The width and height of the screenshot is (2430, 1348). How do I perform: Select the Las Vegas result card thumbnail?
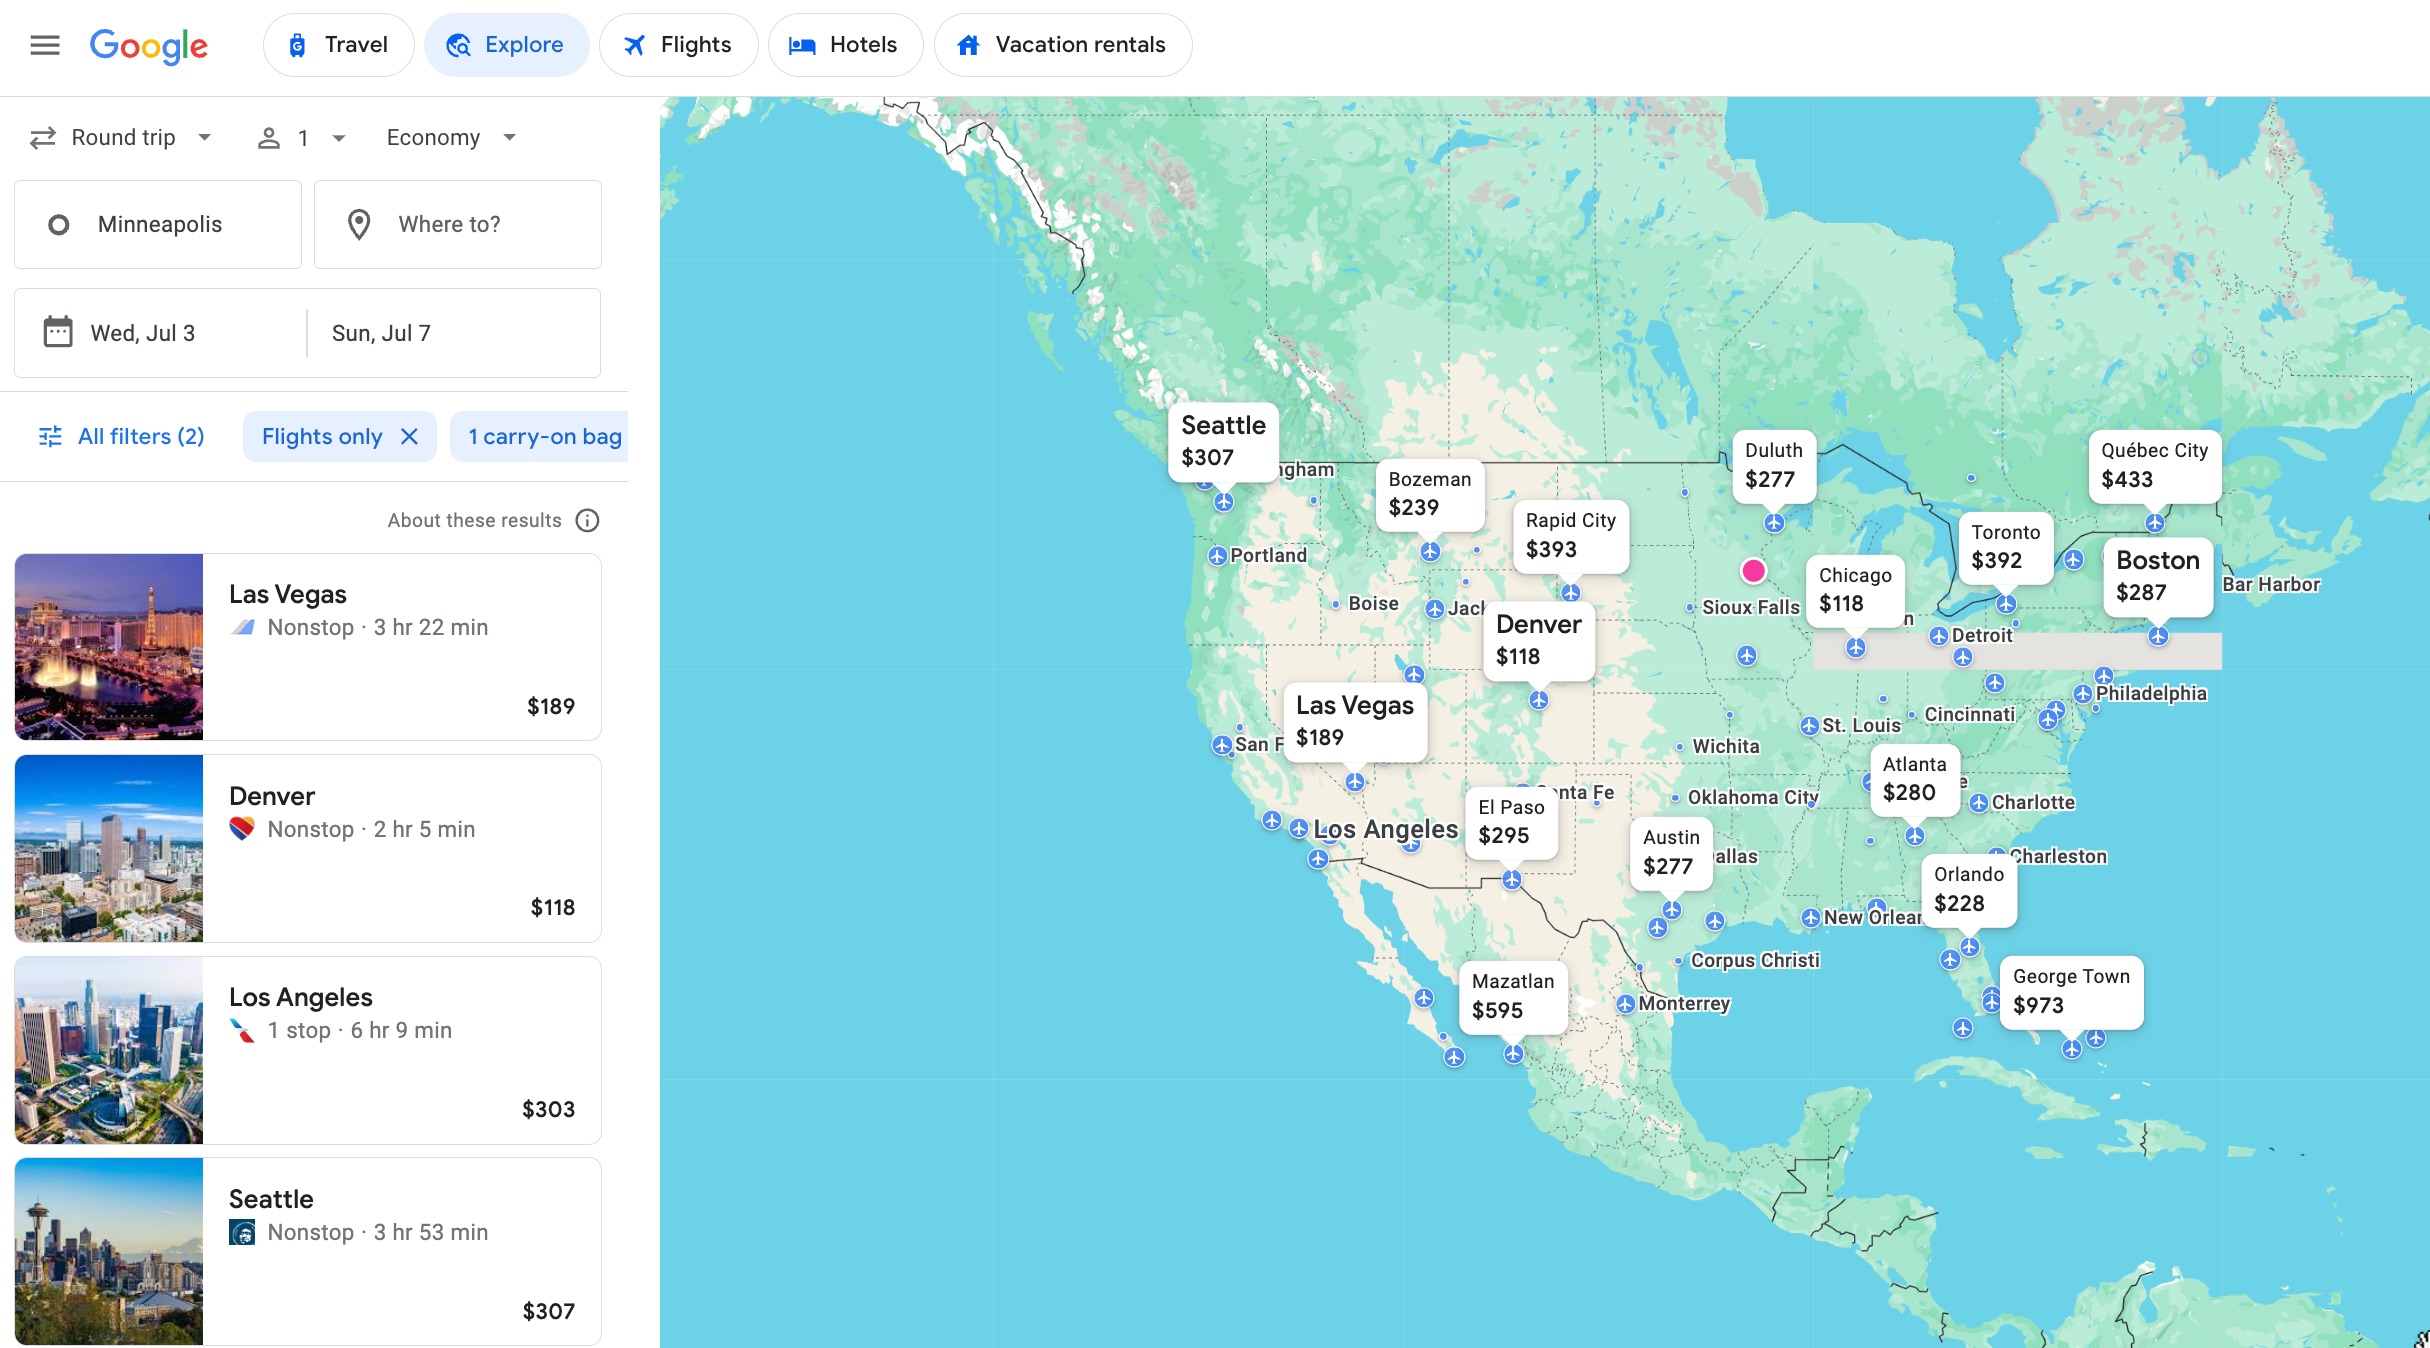[109, 647]
